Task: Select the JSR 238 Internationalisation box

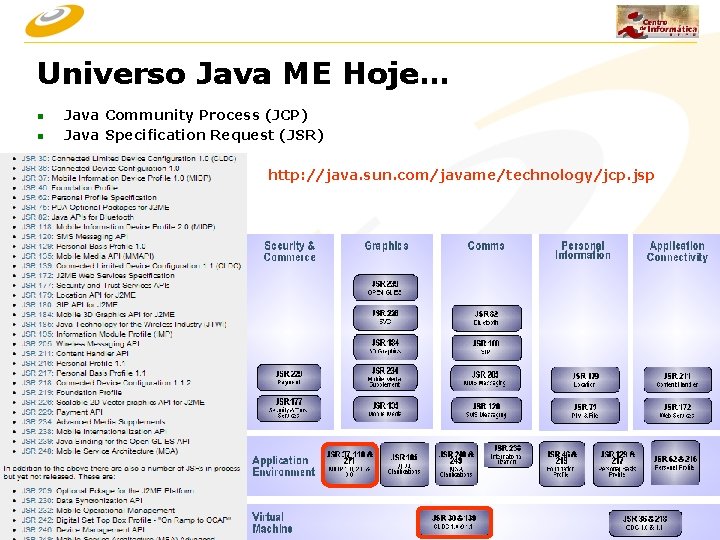Action: pos(507,455)
